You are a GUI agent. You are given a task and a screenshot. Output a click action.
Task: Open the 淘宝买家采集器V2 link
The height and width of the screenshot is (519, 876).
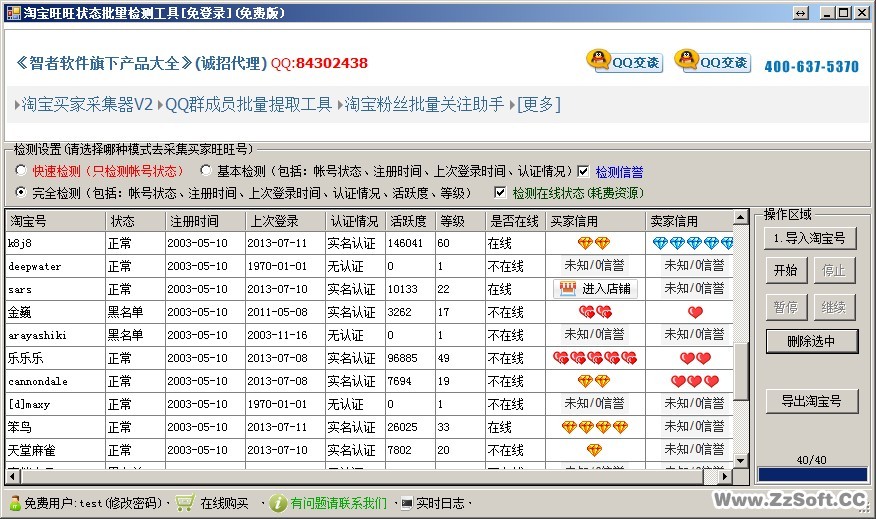[x=88, y=105]
